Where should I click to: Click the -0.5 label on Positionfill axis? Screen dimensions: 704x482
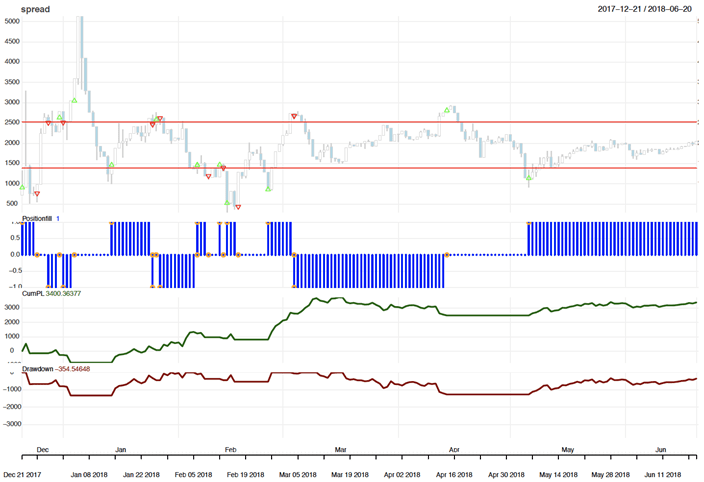coord(14,271)
